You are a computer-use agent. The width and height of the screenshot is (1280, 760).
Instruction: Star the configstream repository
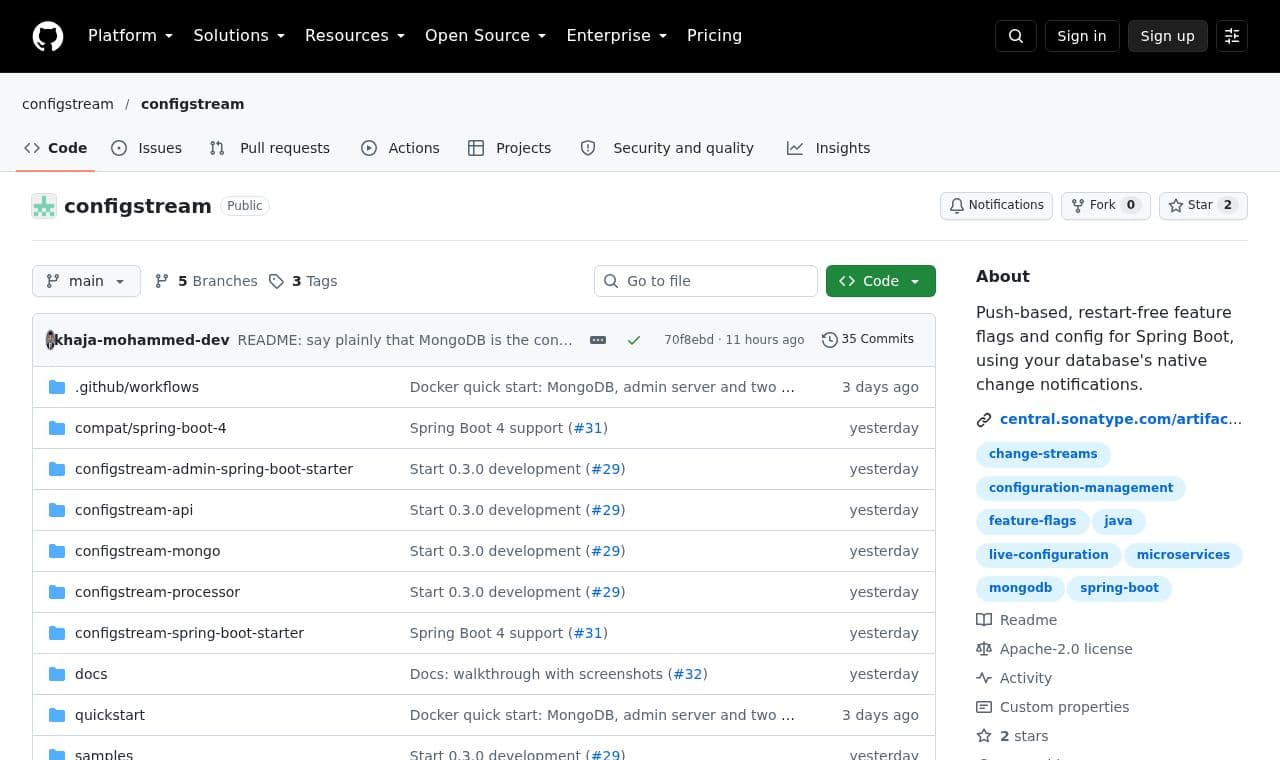coord(1203,205)
